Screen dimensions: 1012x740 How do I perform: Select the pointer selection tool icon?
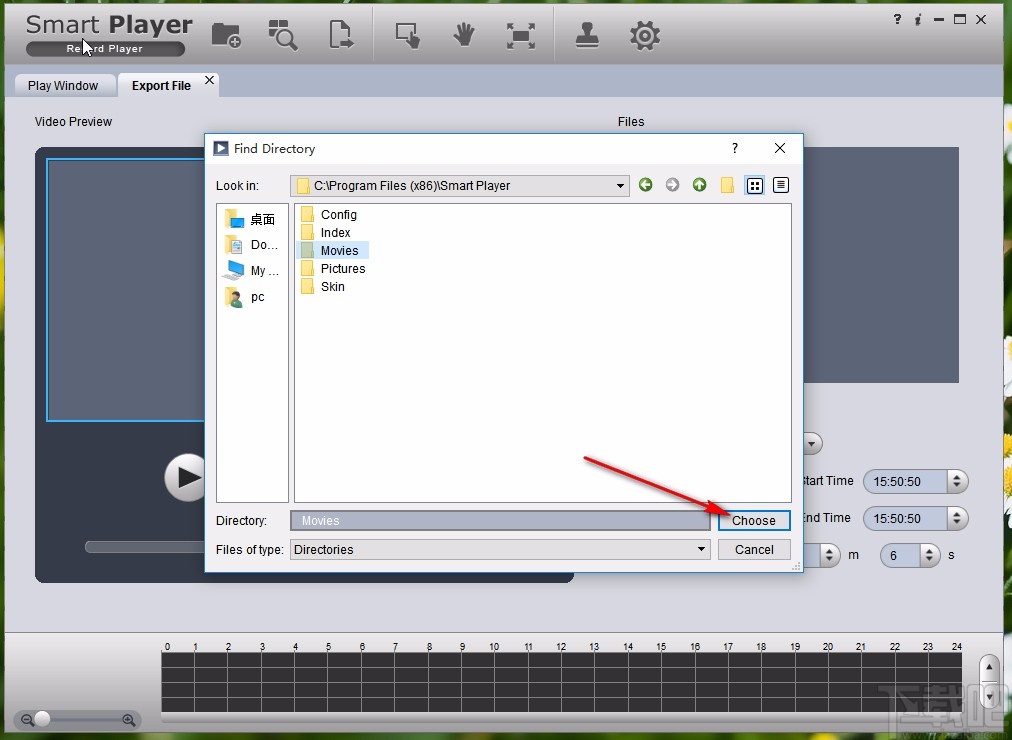coord(407,35)
